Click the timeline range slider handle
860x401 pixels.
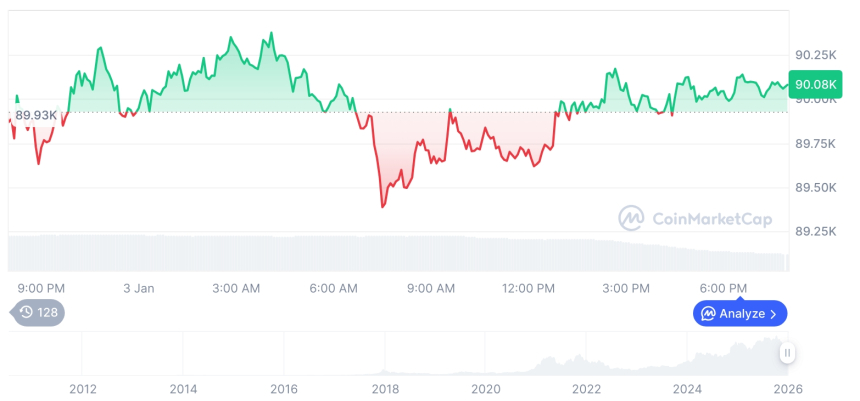coord(788,353)
